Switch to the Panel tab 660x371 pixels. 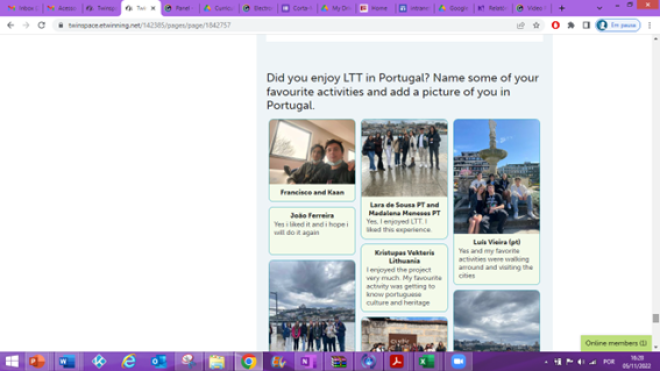click(179, 8)
